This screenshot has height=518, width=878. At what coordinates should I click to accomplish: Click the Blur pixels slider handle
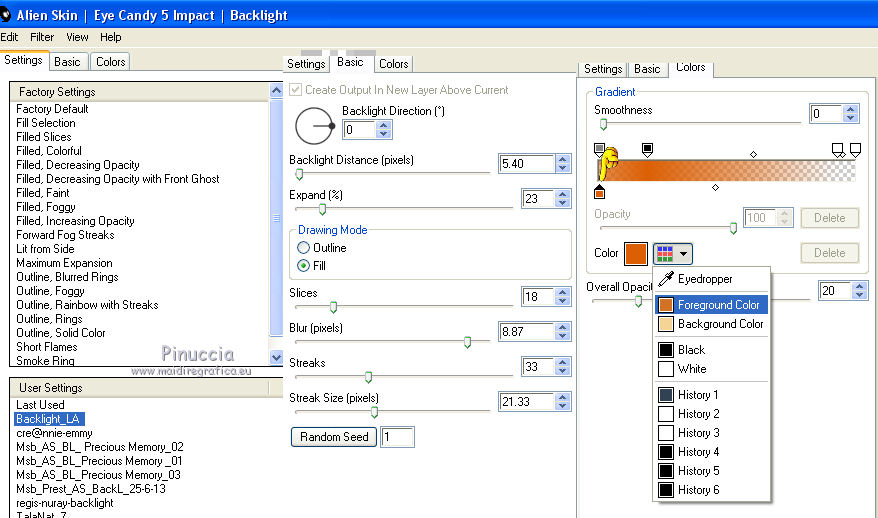point(468,342)
